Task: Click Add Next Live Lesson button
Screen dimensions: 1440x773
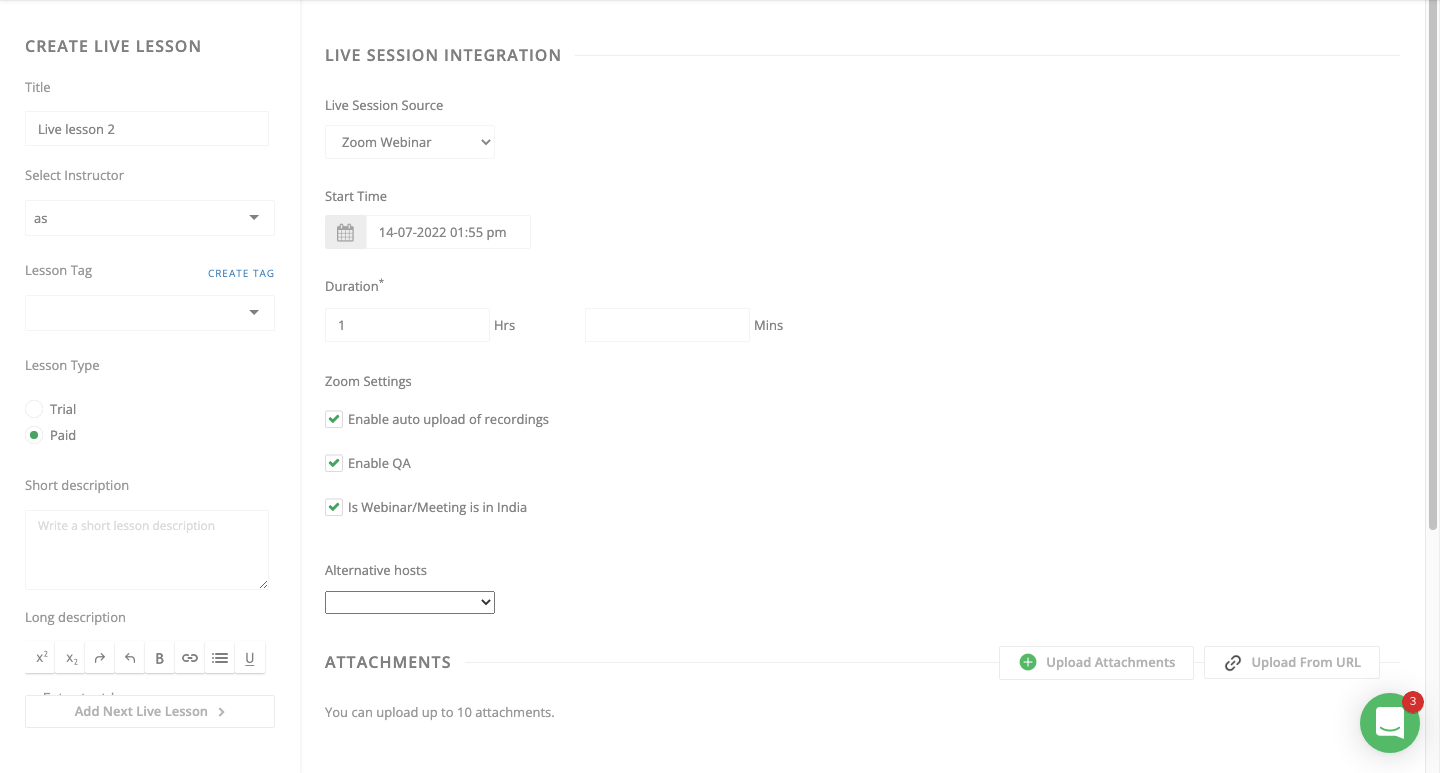Action: pos(150,711)
